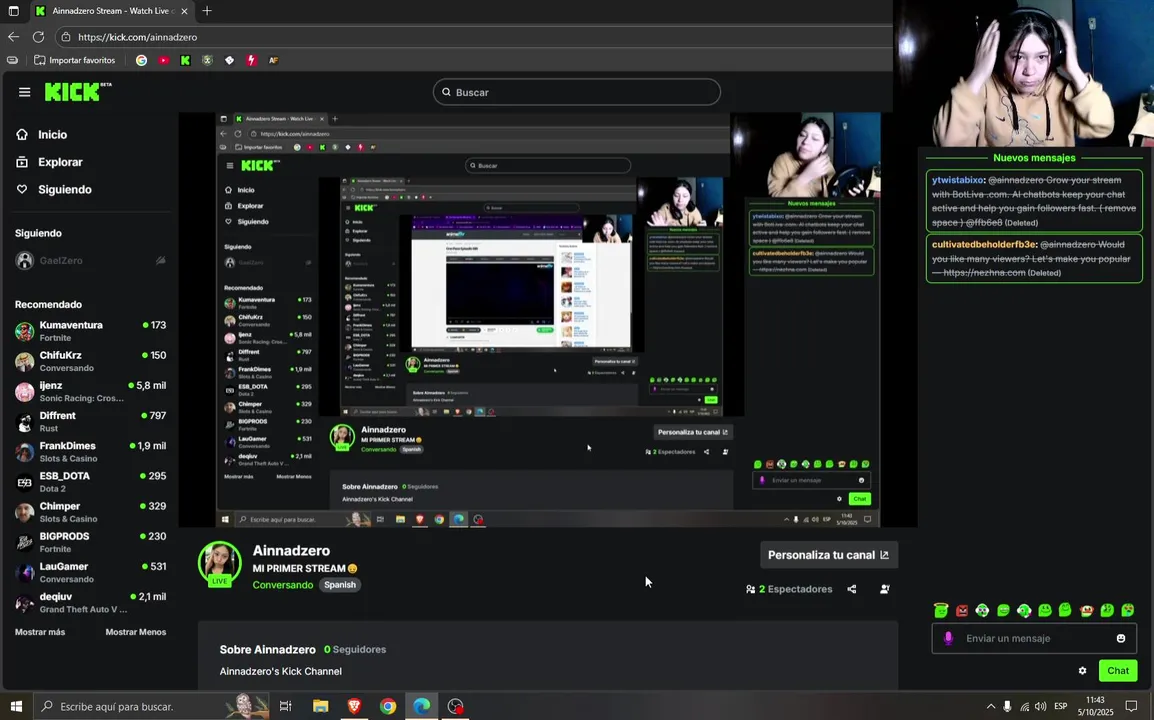1154x720 pixels.
Task: Open Diffrent channel in Recomendado
Action: 90,422
